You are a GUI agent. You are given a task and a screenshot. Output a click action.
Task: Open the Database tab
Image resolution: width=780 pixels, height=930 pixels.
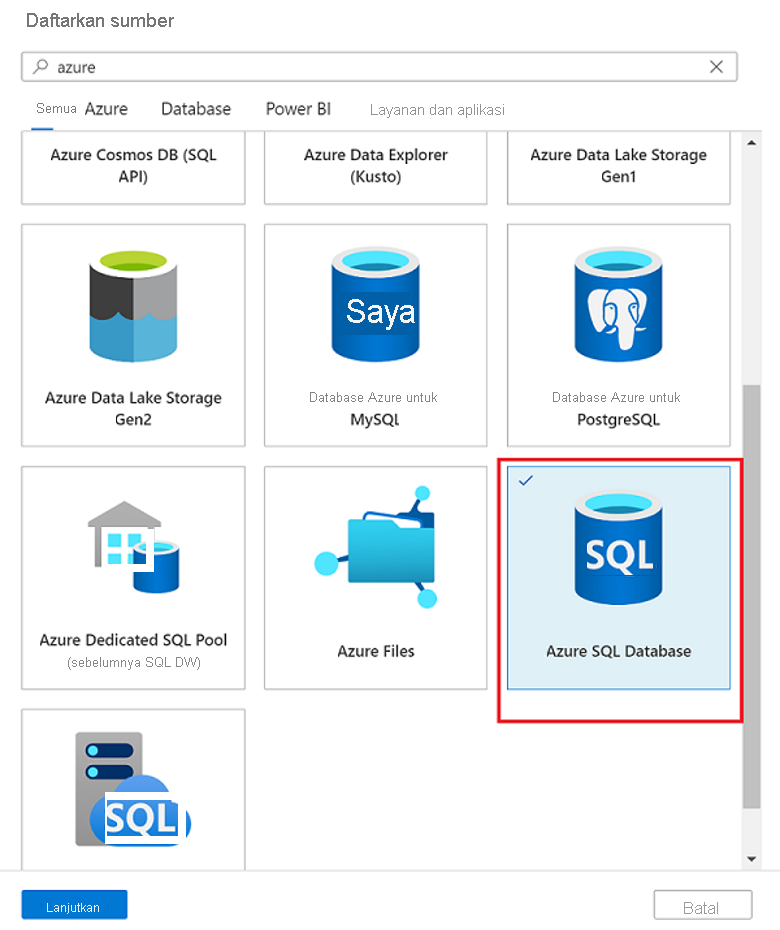(x=196, y=109)
